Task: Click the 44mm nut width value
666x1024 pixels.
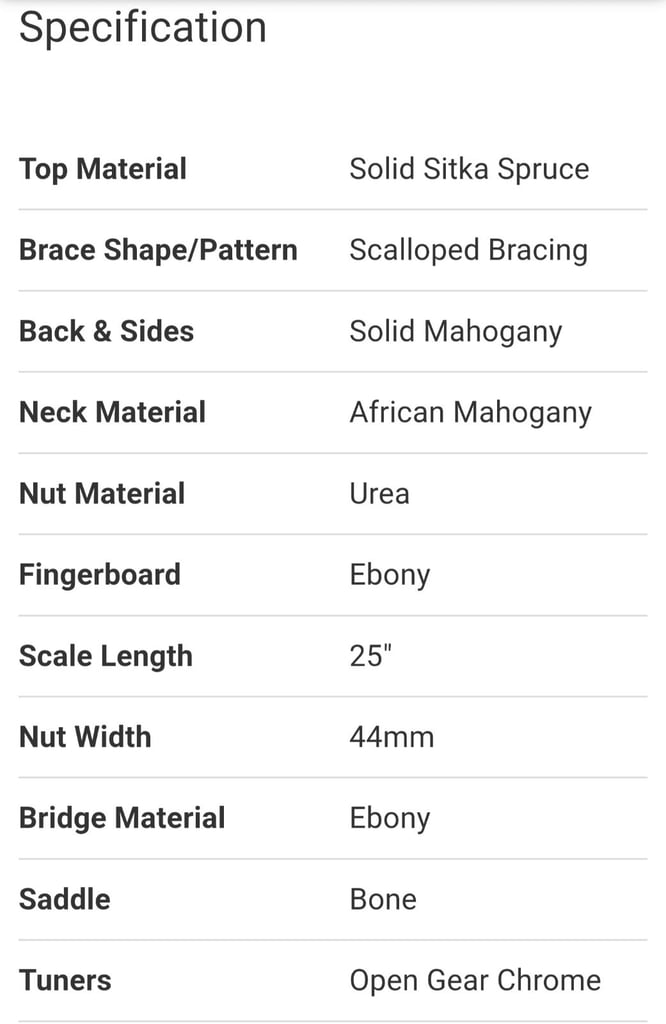Action: tap(392, 737)
